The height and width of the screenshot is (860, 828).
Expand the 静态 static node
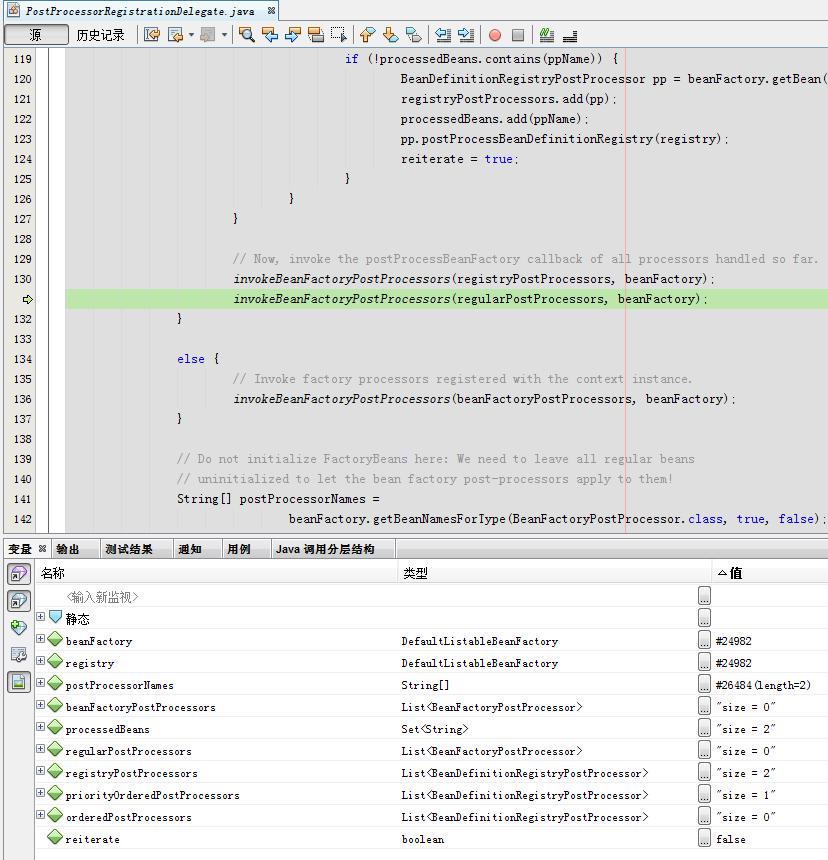click(41, 616)
